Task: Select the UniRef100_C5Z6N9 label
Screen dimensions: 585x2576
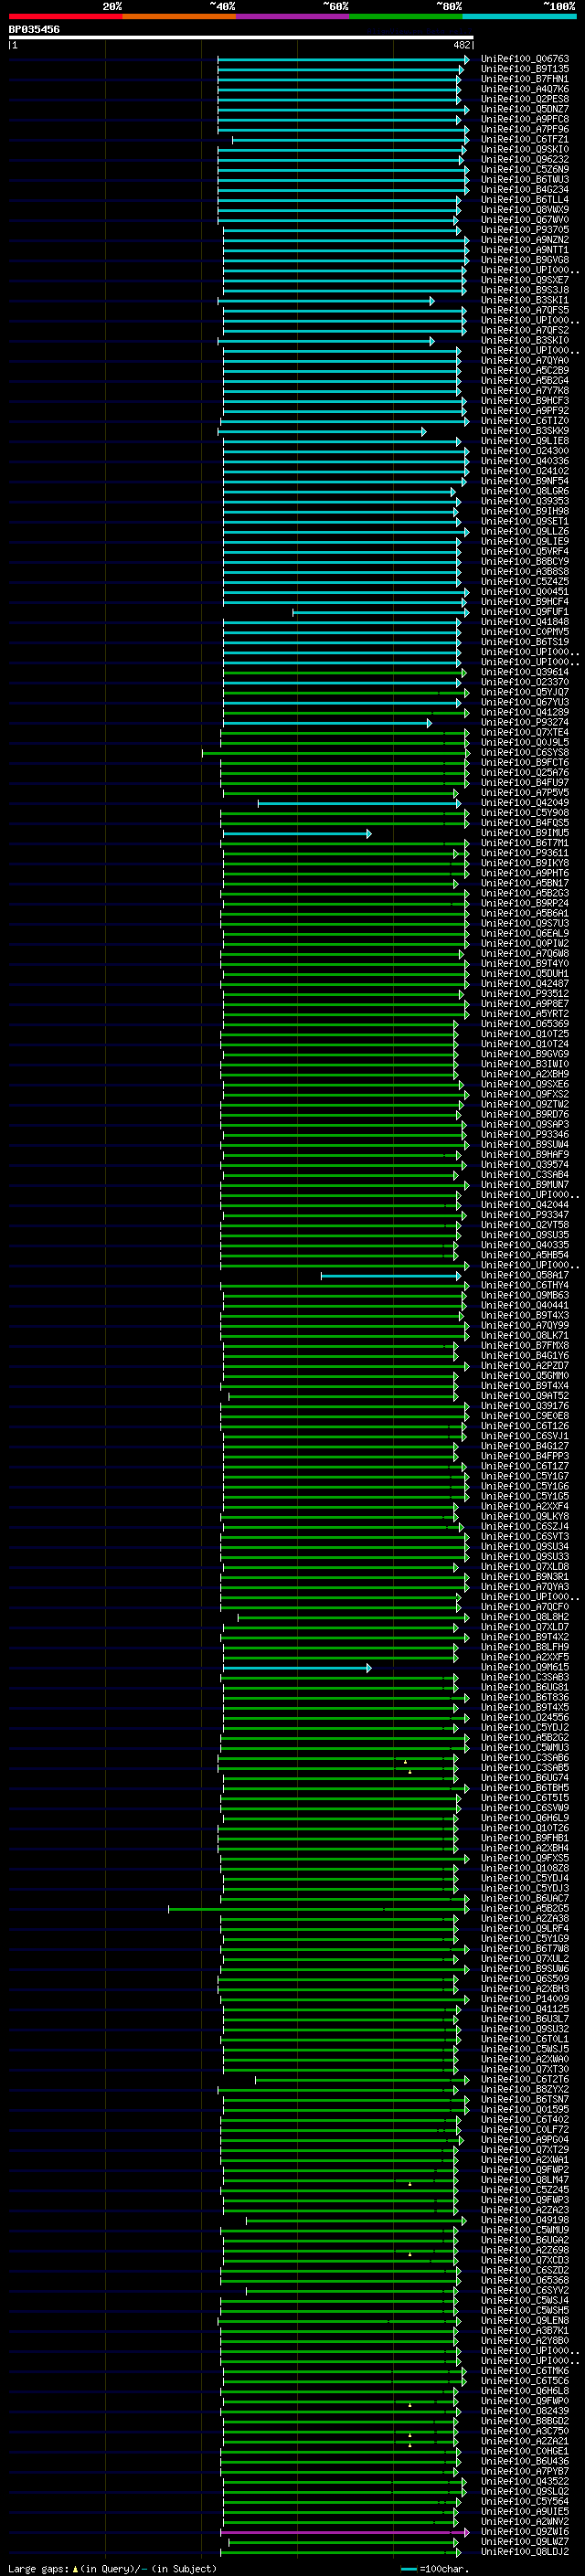Action: point(525,169)
